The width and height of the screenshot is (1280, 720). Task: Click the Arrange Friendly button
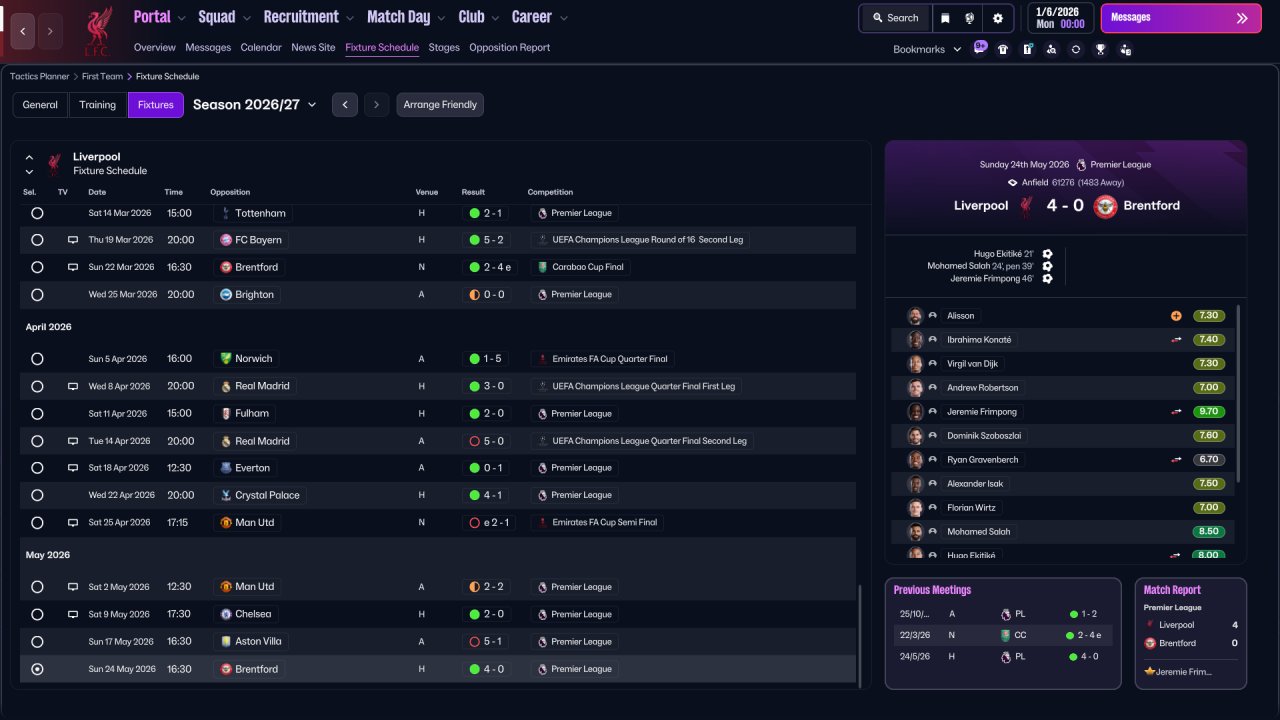[440, 105]
